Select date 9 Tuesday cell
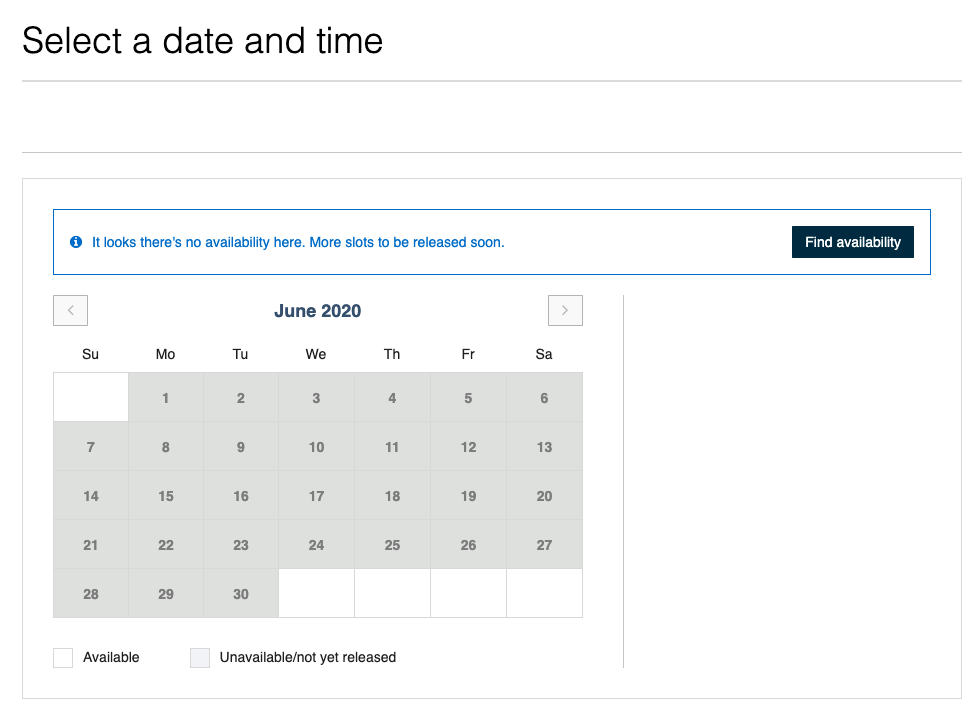Viewport: 972px width, 711px height. (241, 447)
